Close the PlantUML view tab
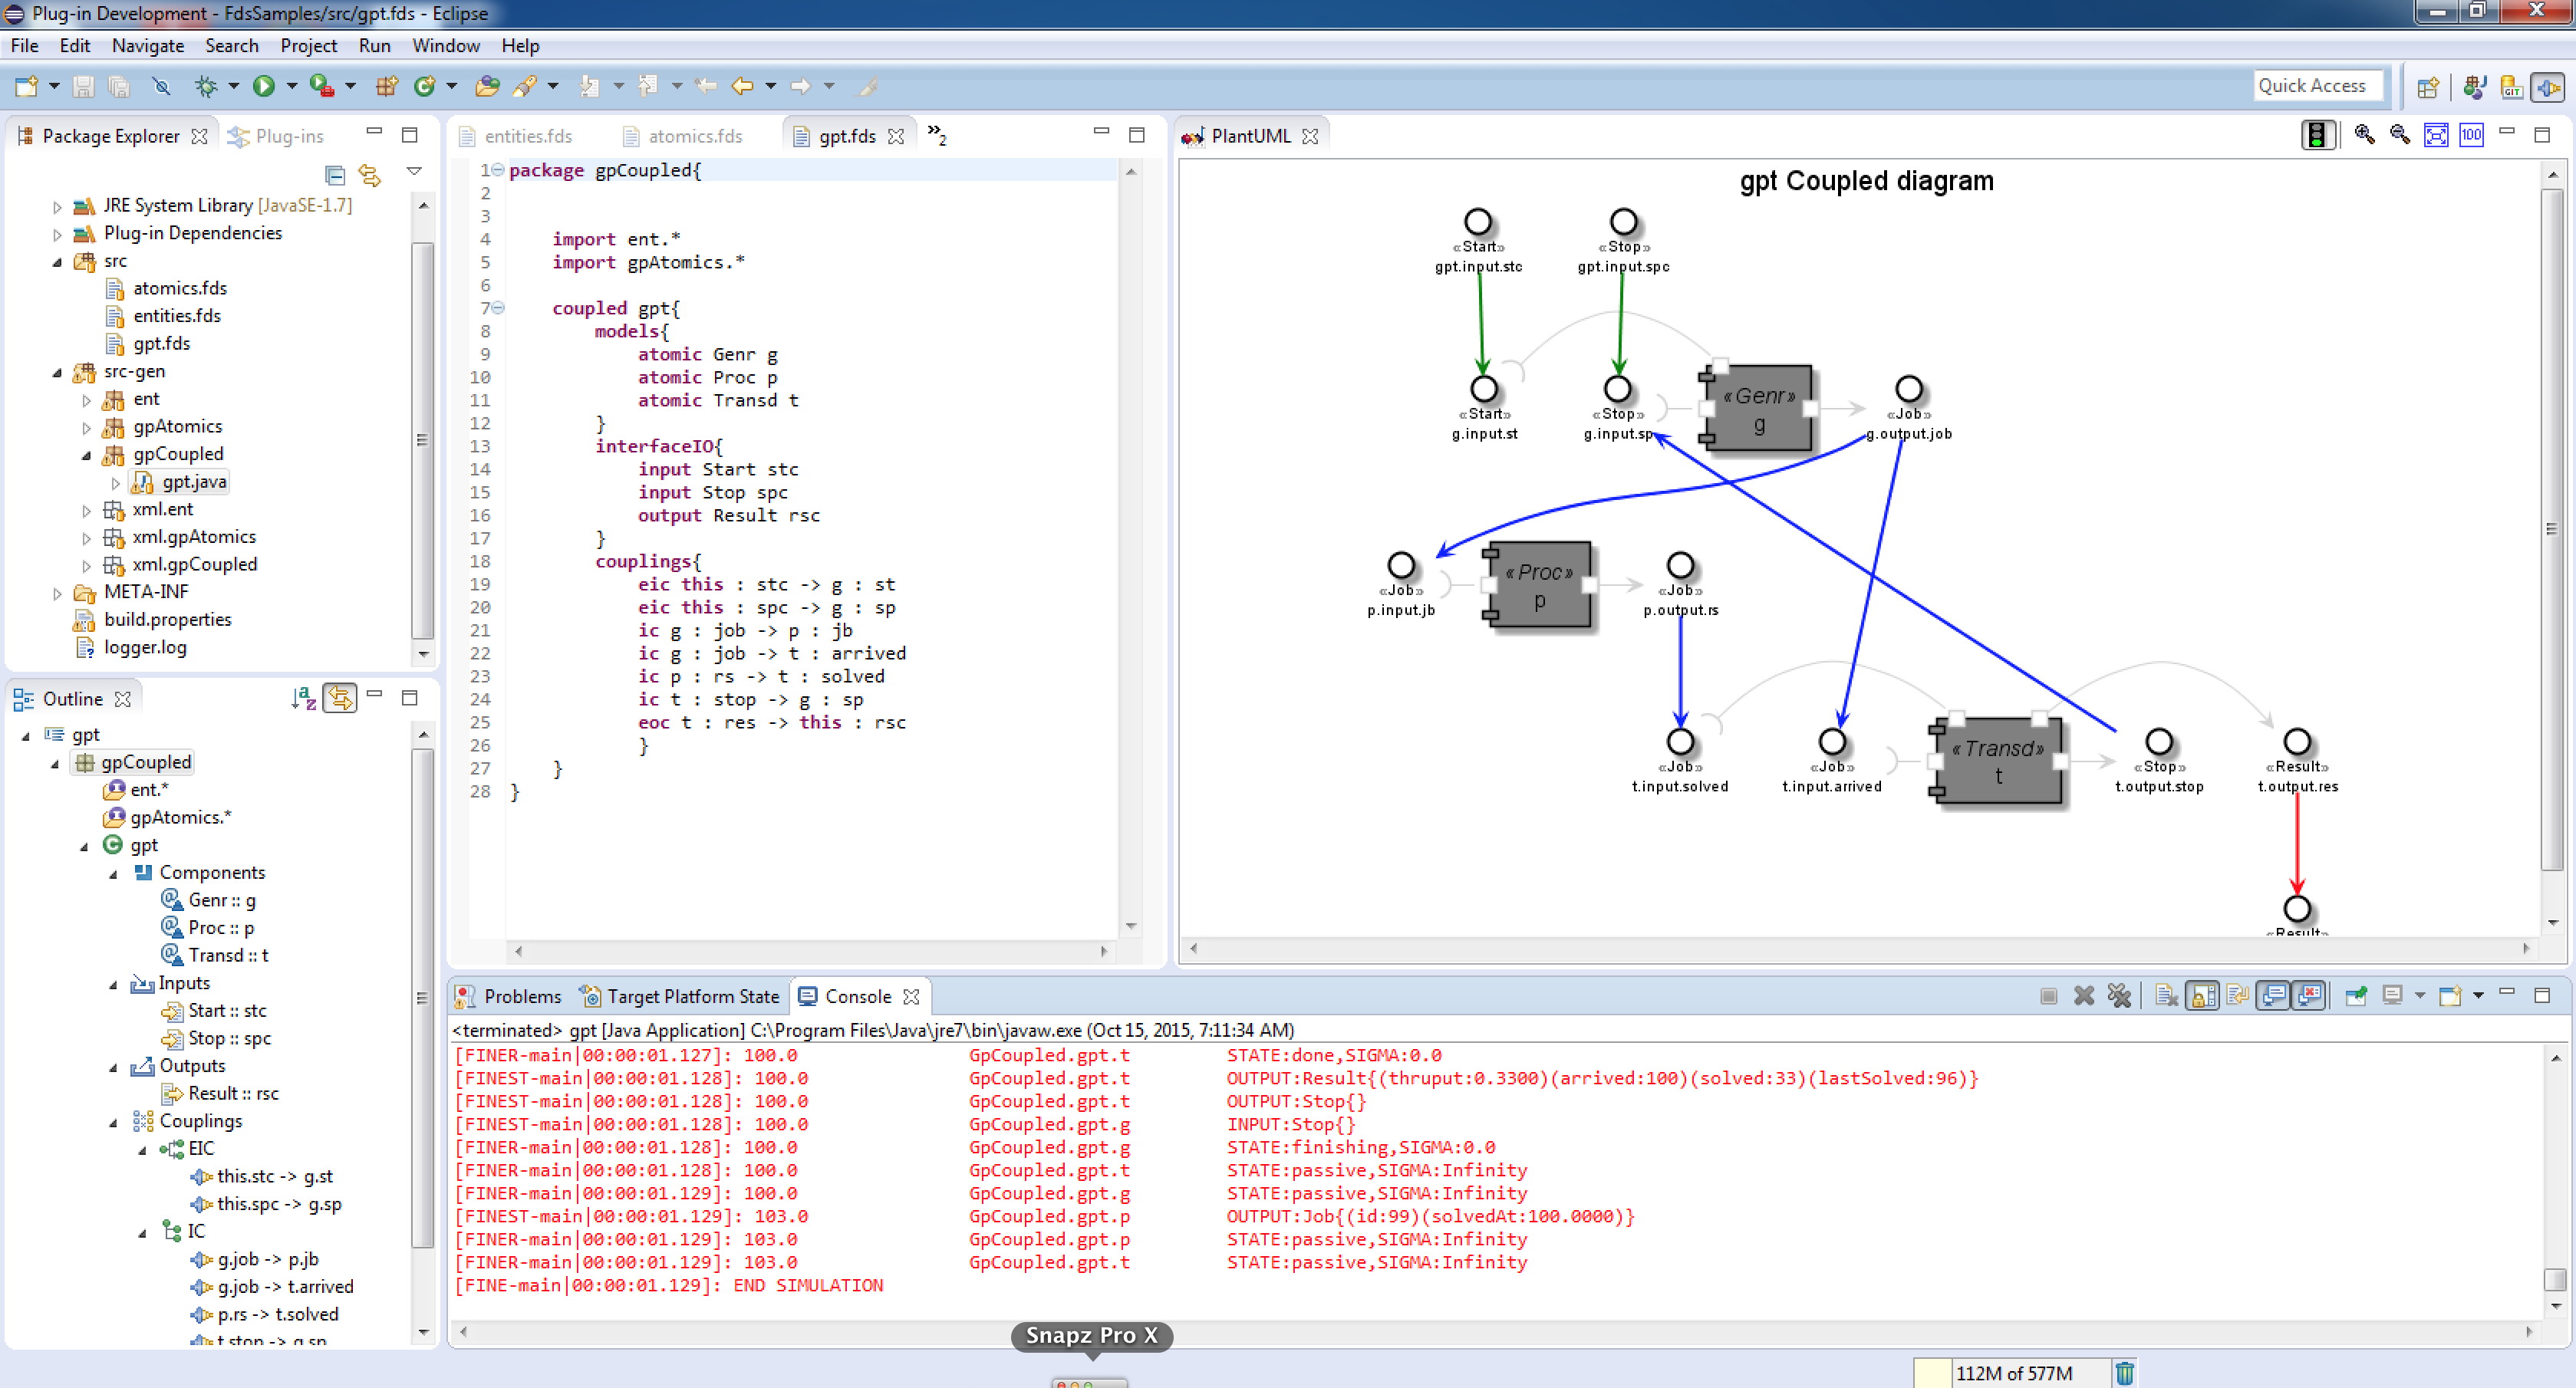 pyautogui.click(x=1310, y=136)
